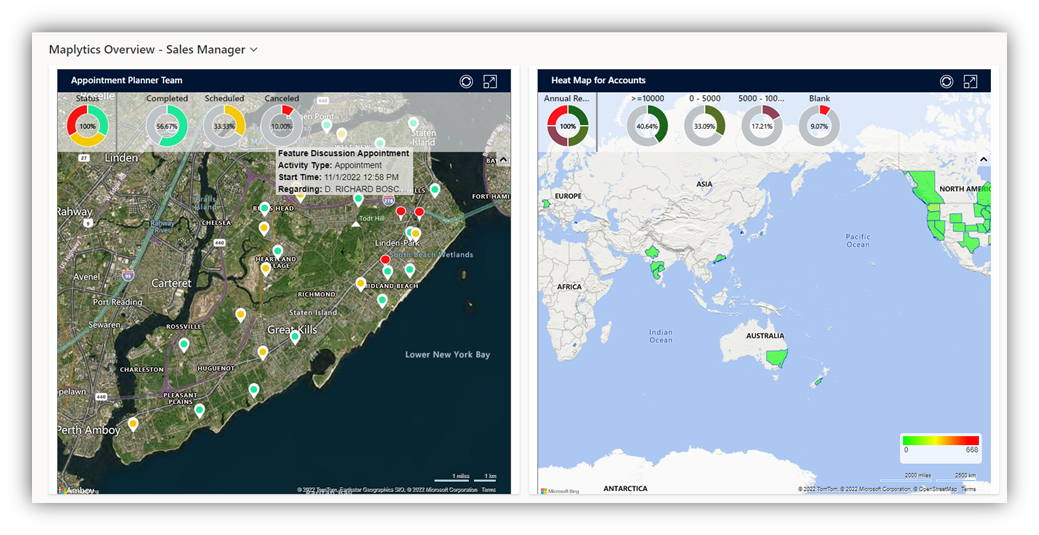This screenshot has width=1039, height=535.
Task: Click the heat map color gradient legend
Action: [x=940, y=440]
